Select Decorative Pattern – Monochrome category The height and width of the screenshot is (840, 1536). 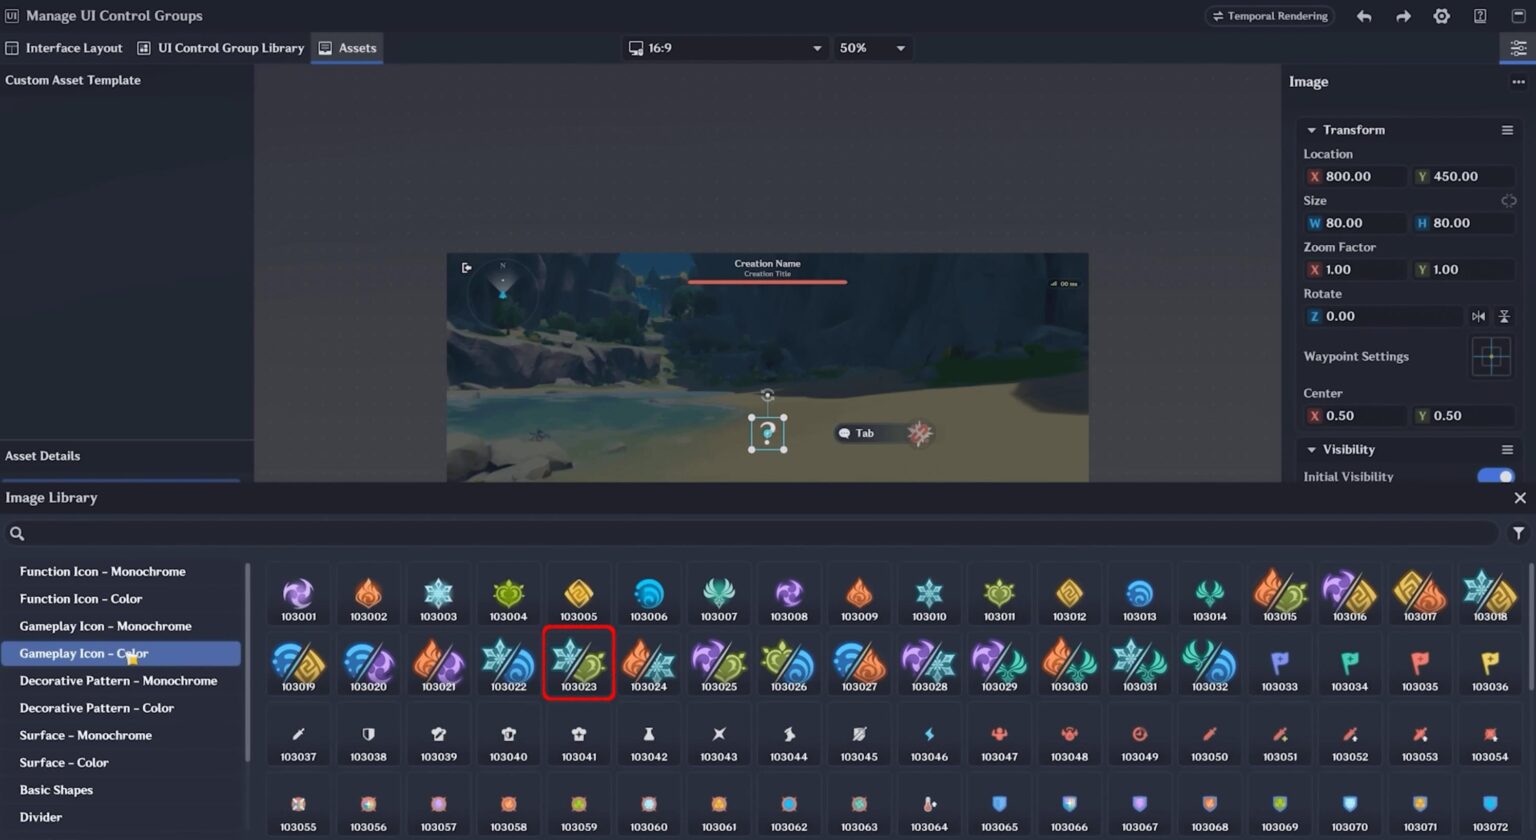(x=120, y=680)
